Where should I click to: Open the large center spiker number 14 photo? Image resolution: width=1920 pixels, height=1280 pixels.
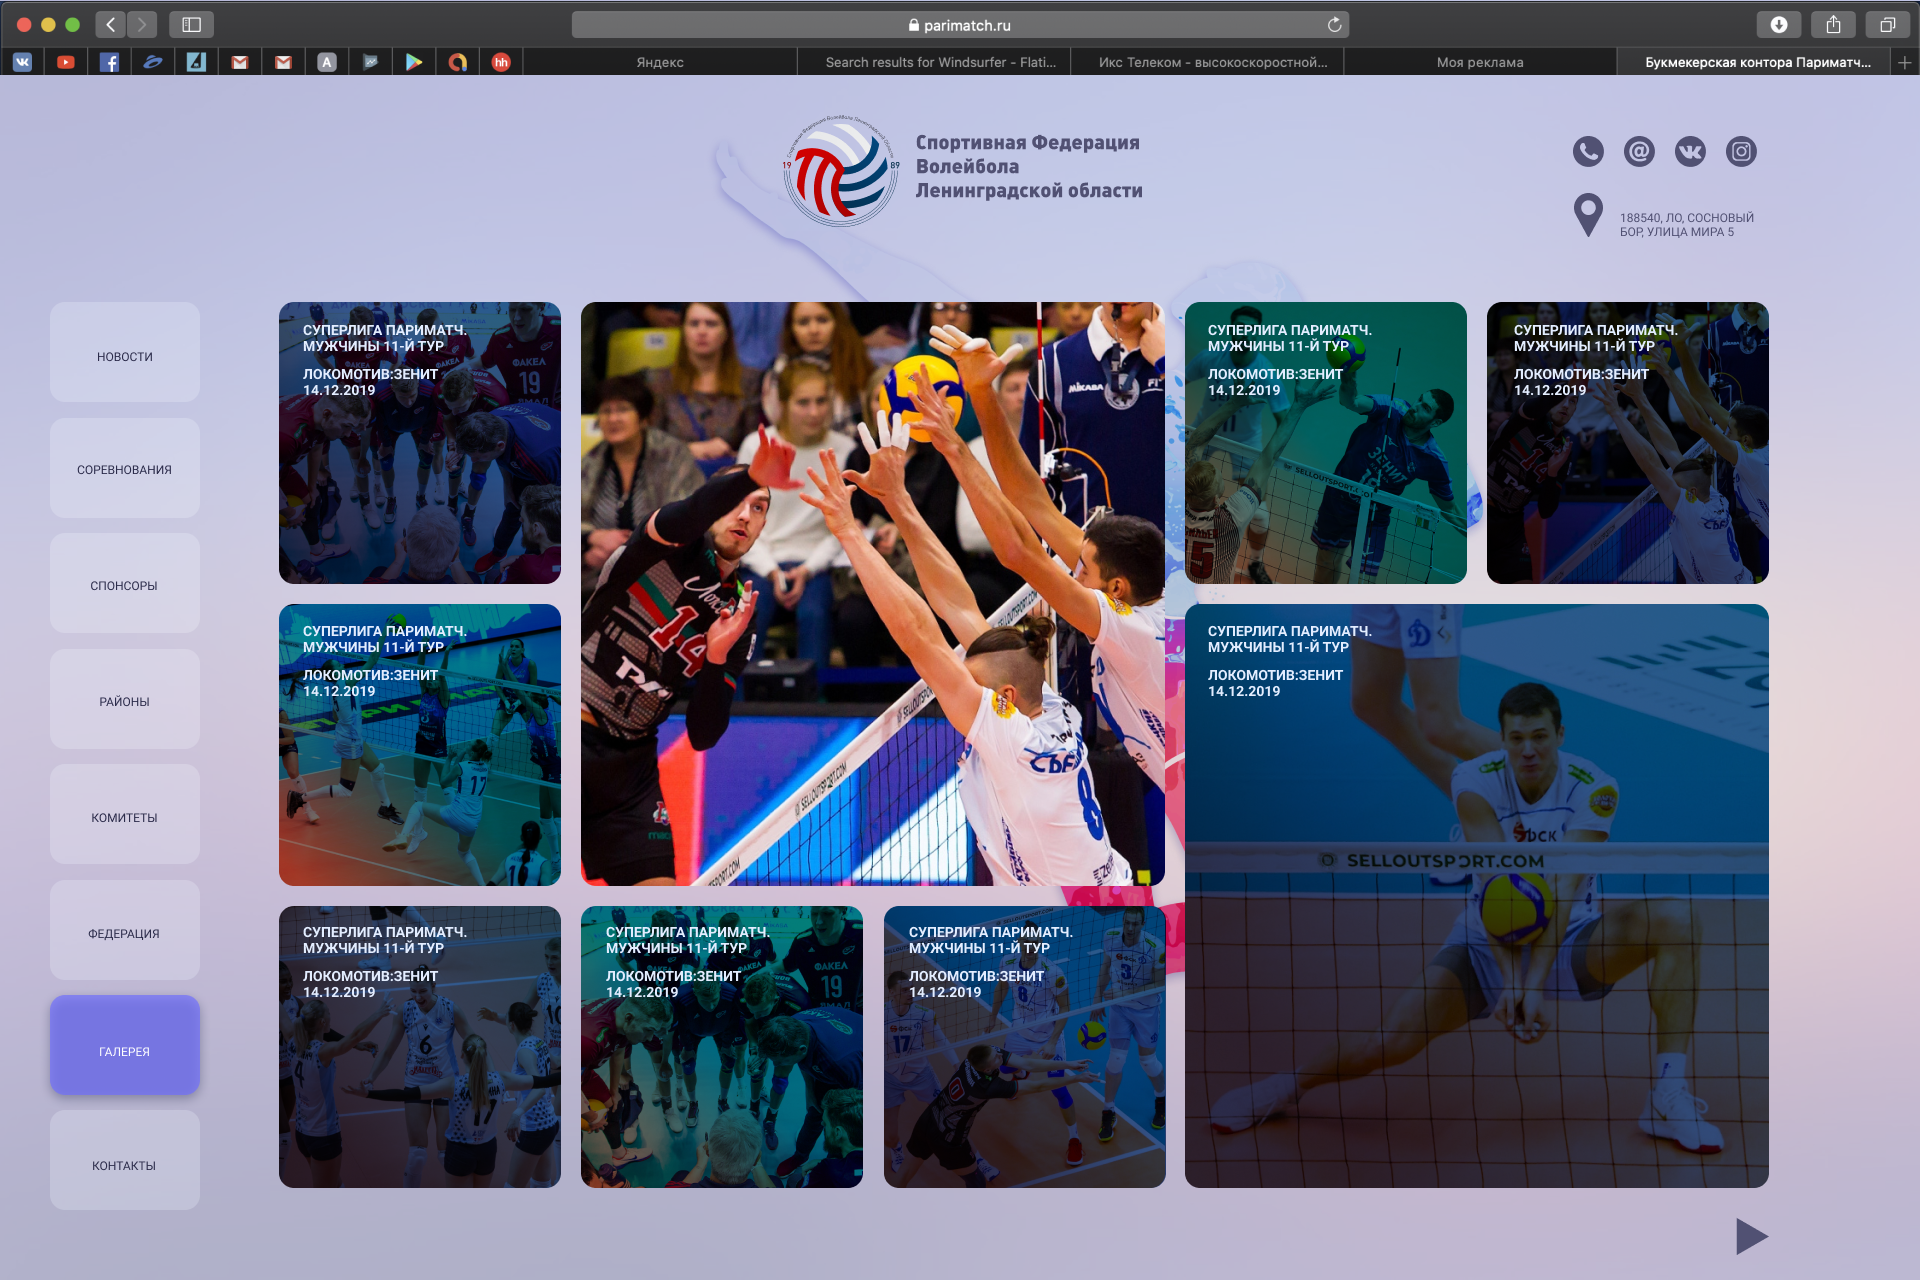pos(873,594)
